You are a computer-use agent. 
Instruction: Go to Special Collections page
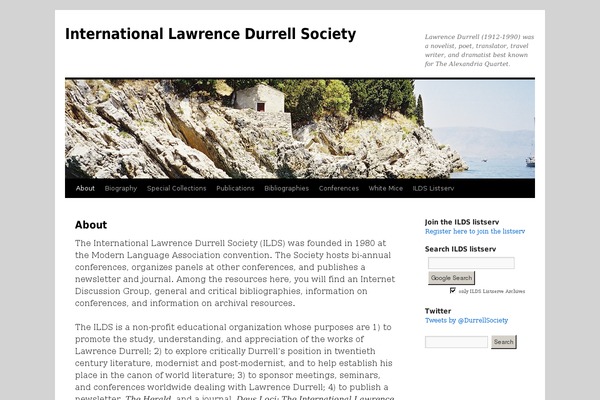click(x=176, y=188)
